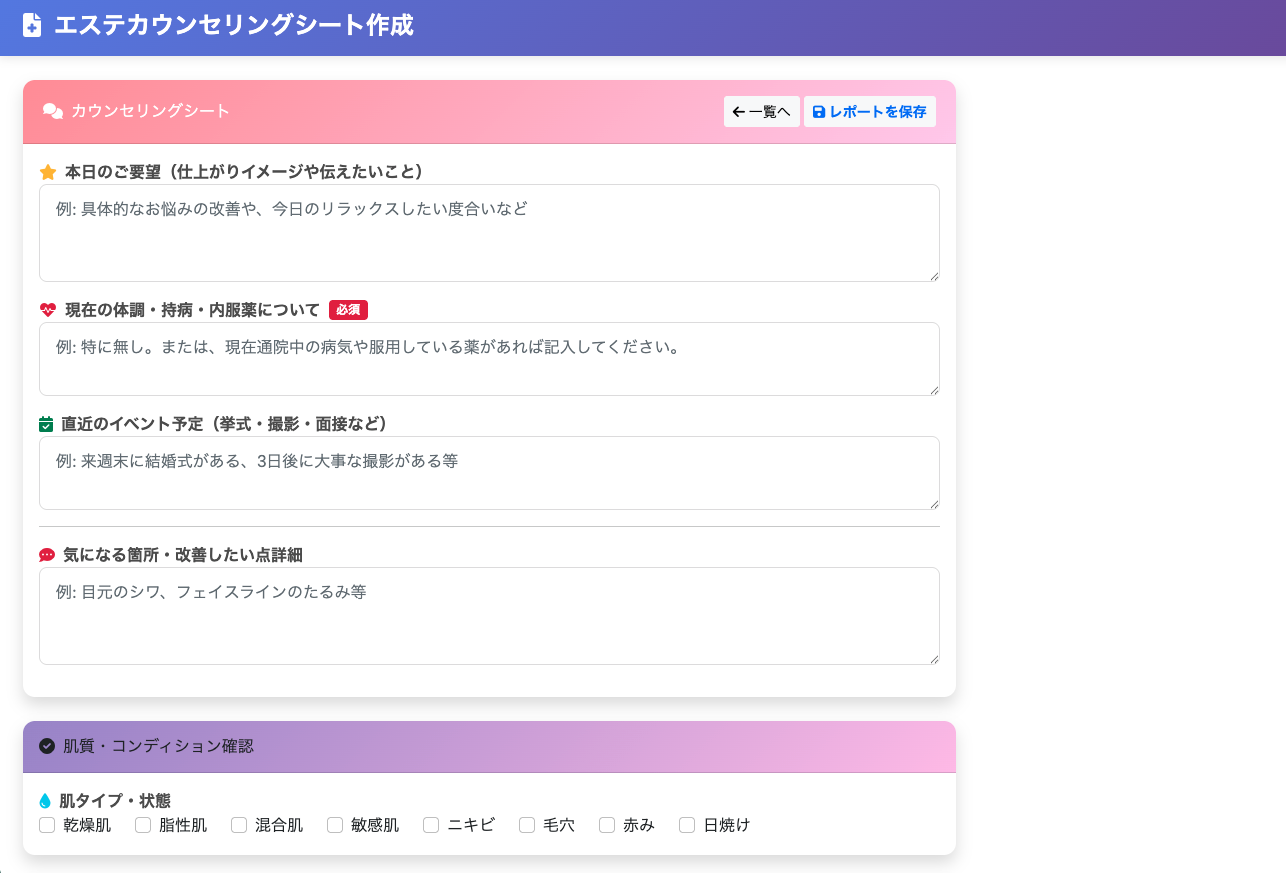Click the star icon next to 本日のご要望
1286x873 pixels.
[x=48, y=171]
